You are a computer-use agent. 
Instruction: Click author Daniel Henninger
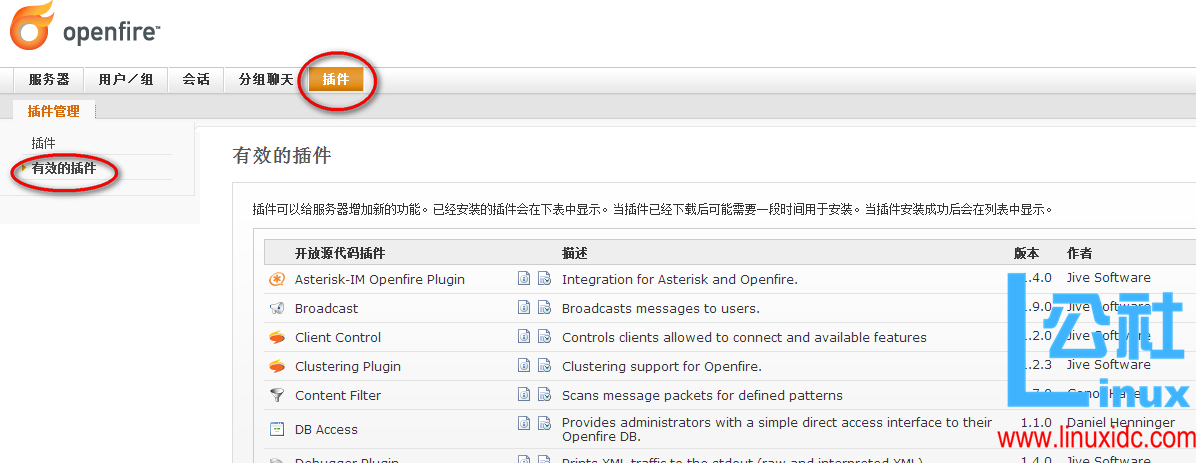coord(1120,422)
